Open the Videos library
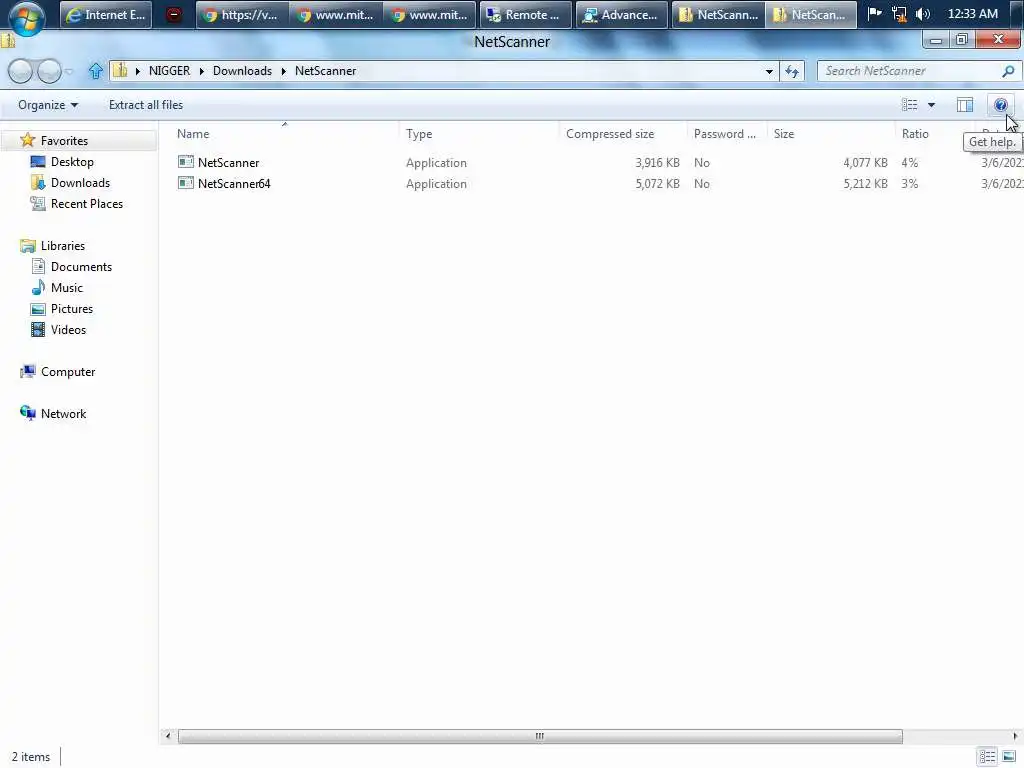The width and height of the screenshot is (1024, 768). (68, 330)
